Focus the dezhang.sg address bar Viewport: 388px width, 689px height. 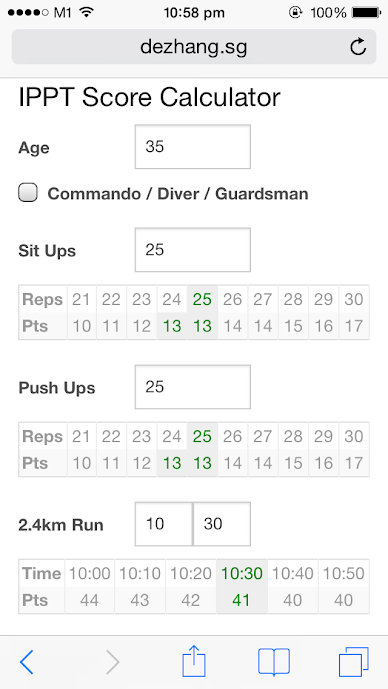[x=194, y=47]
